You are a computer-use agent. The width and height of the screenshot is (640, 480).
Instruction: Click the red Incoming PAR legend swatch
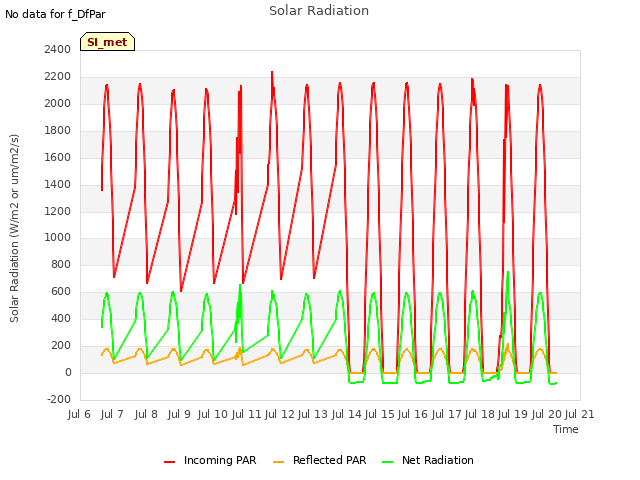(169, 462)
